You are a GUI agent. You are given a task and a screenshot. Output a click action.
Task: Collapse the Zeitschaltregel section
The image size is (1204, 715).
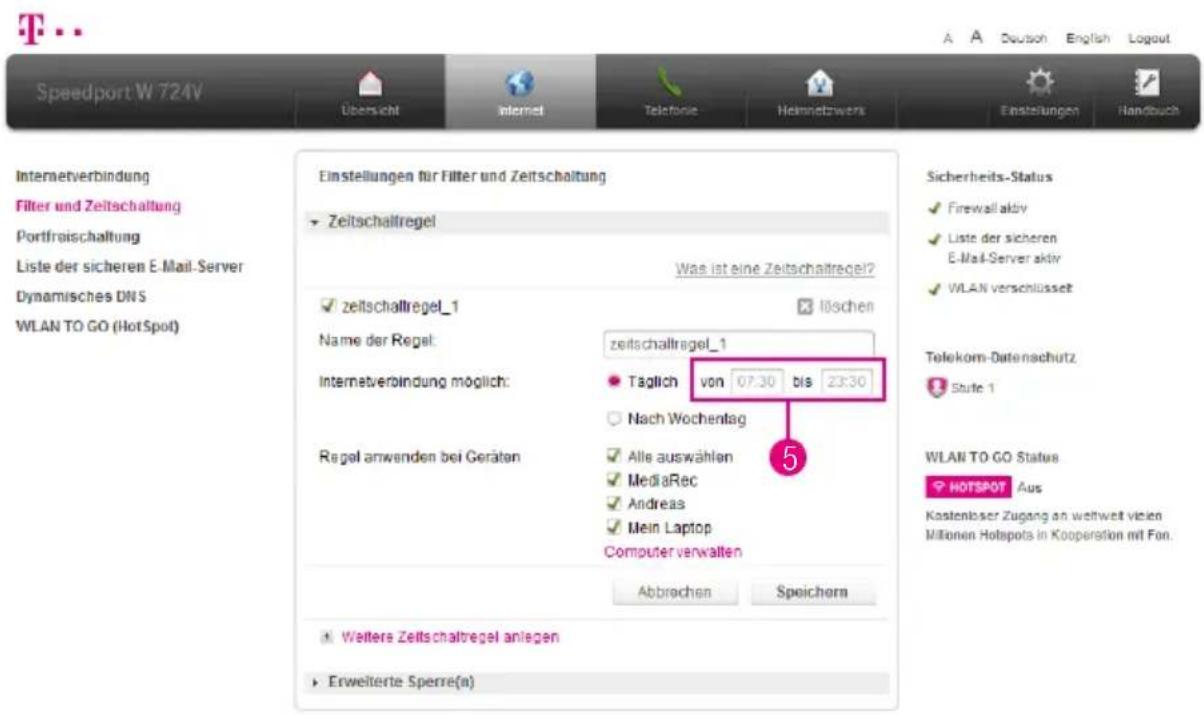coord(596,222)
